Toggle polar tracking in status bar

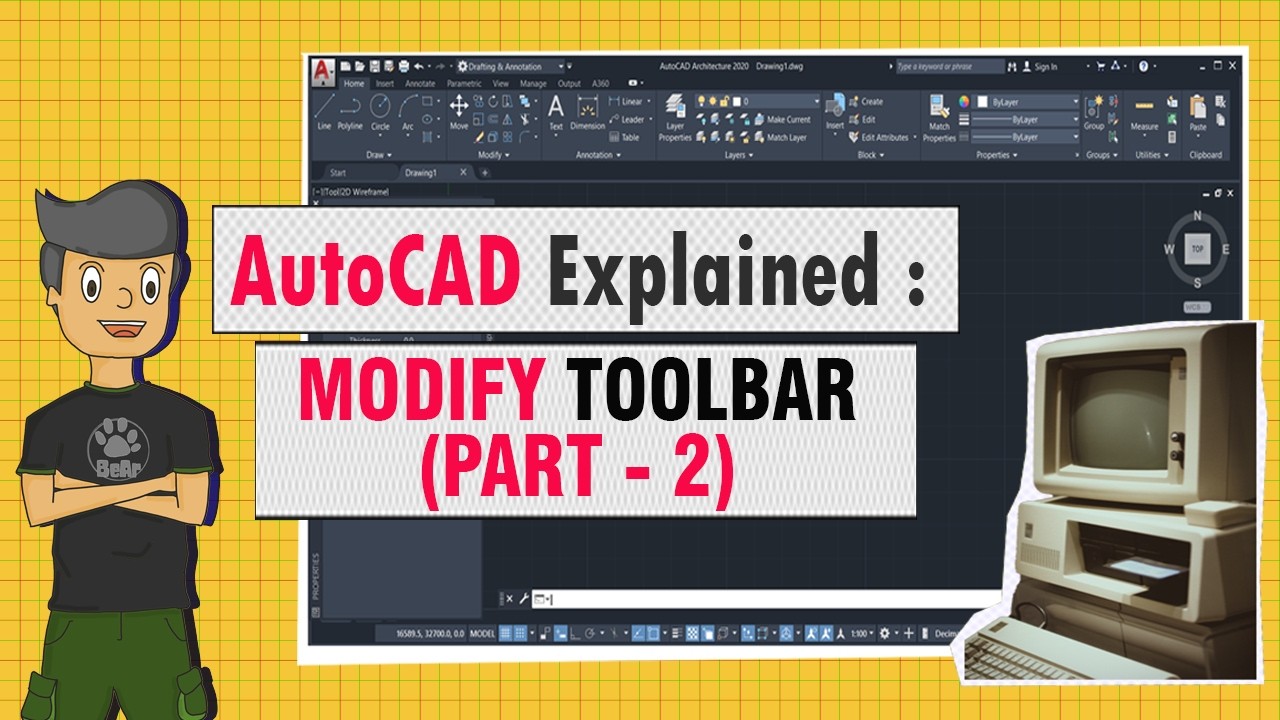tap(590, 633)
